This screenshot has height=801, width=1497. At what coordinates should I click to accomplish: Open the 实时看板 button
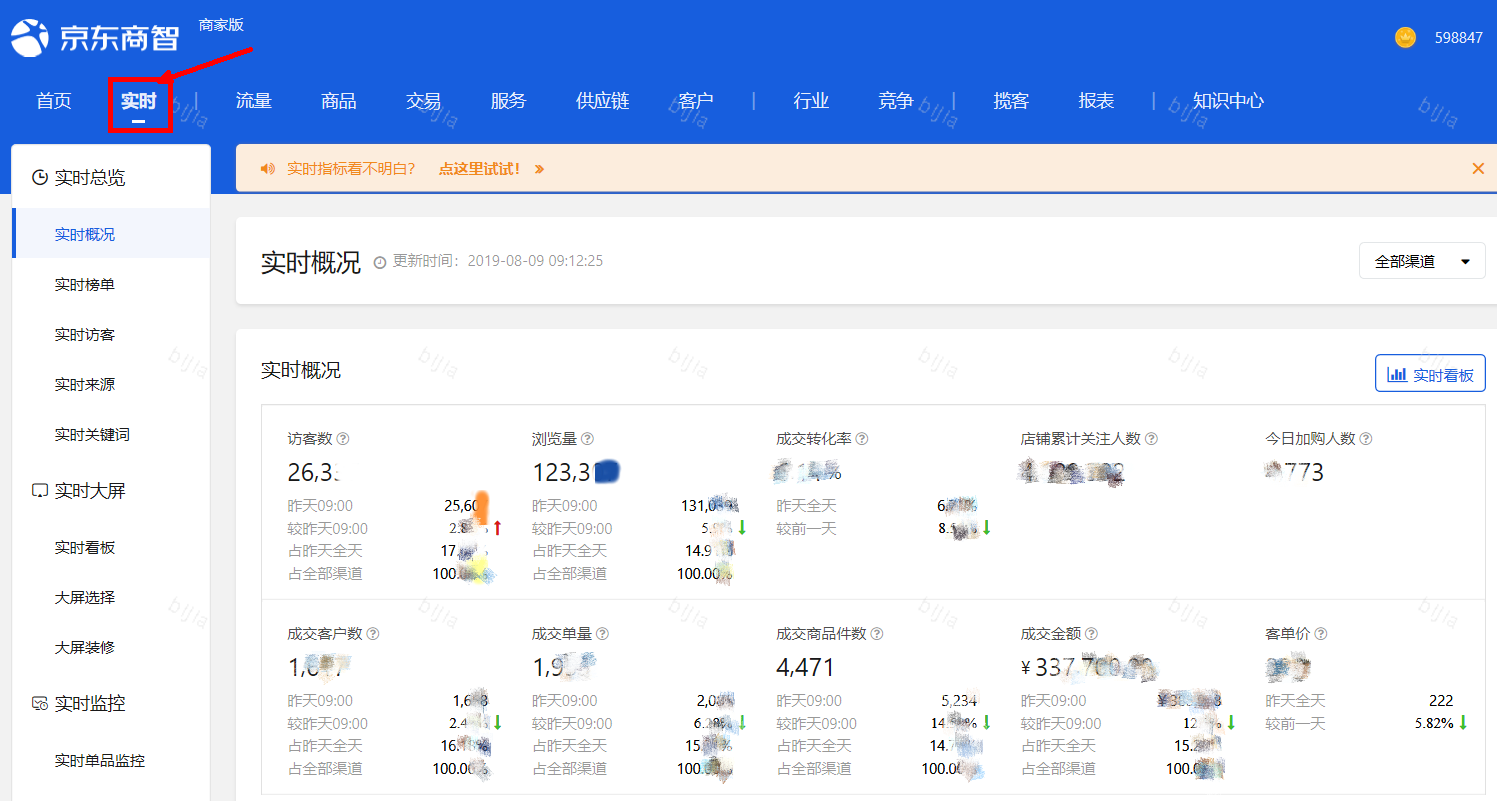tap(1430, 374)
